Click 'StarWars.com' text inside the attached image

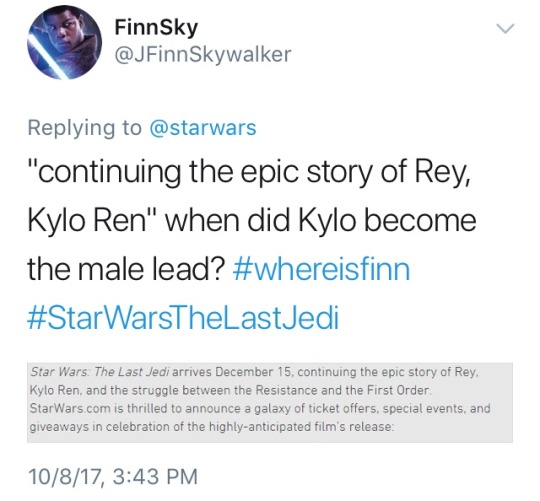click(x=70, y=409)
